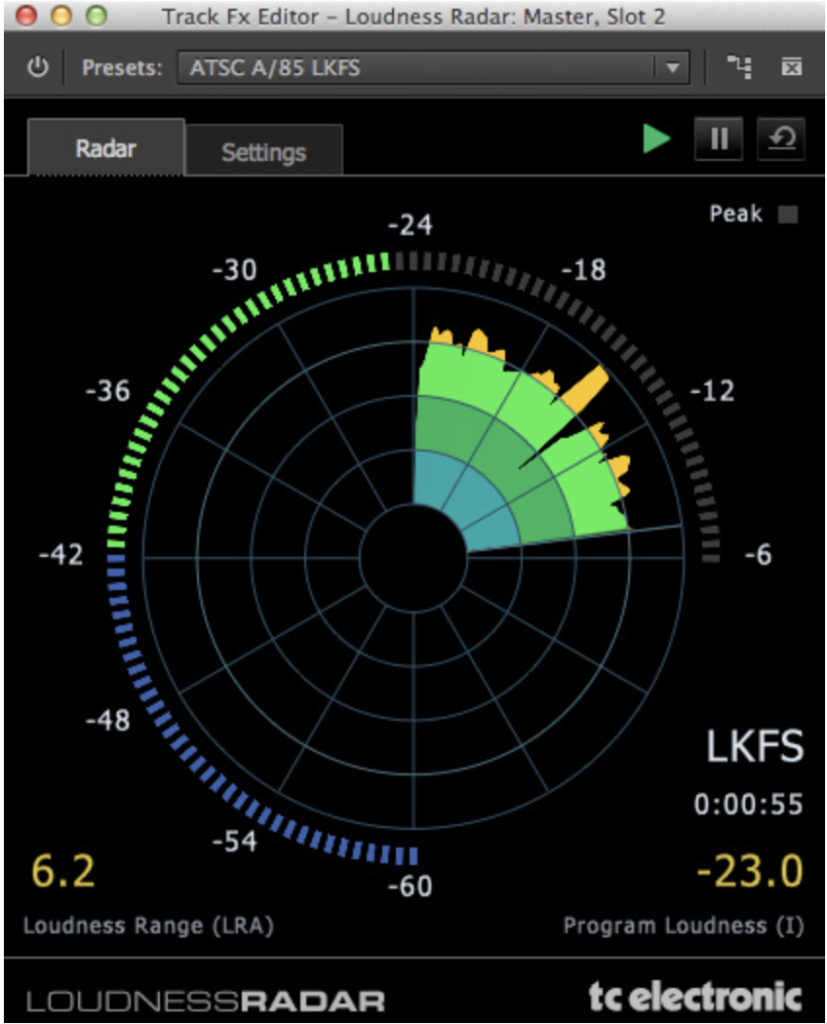Open the Settings tab
827x1024 pixels.
click(x=264, y=152)
